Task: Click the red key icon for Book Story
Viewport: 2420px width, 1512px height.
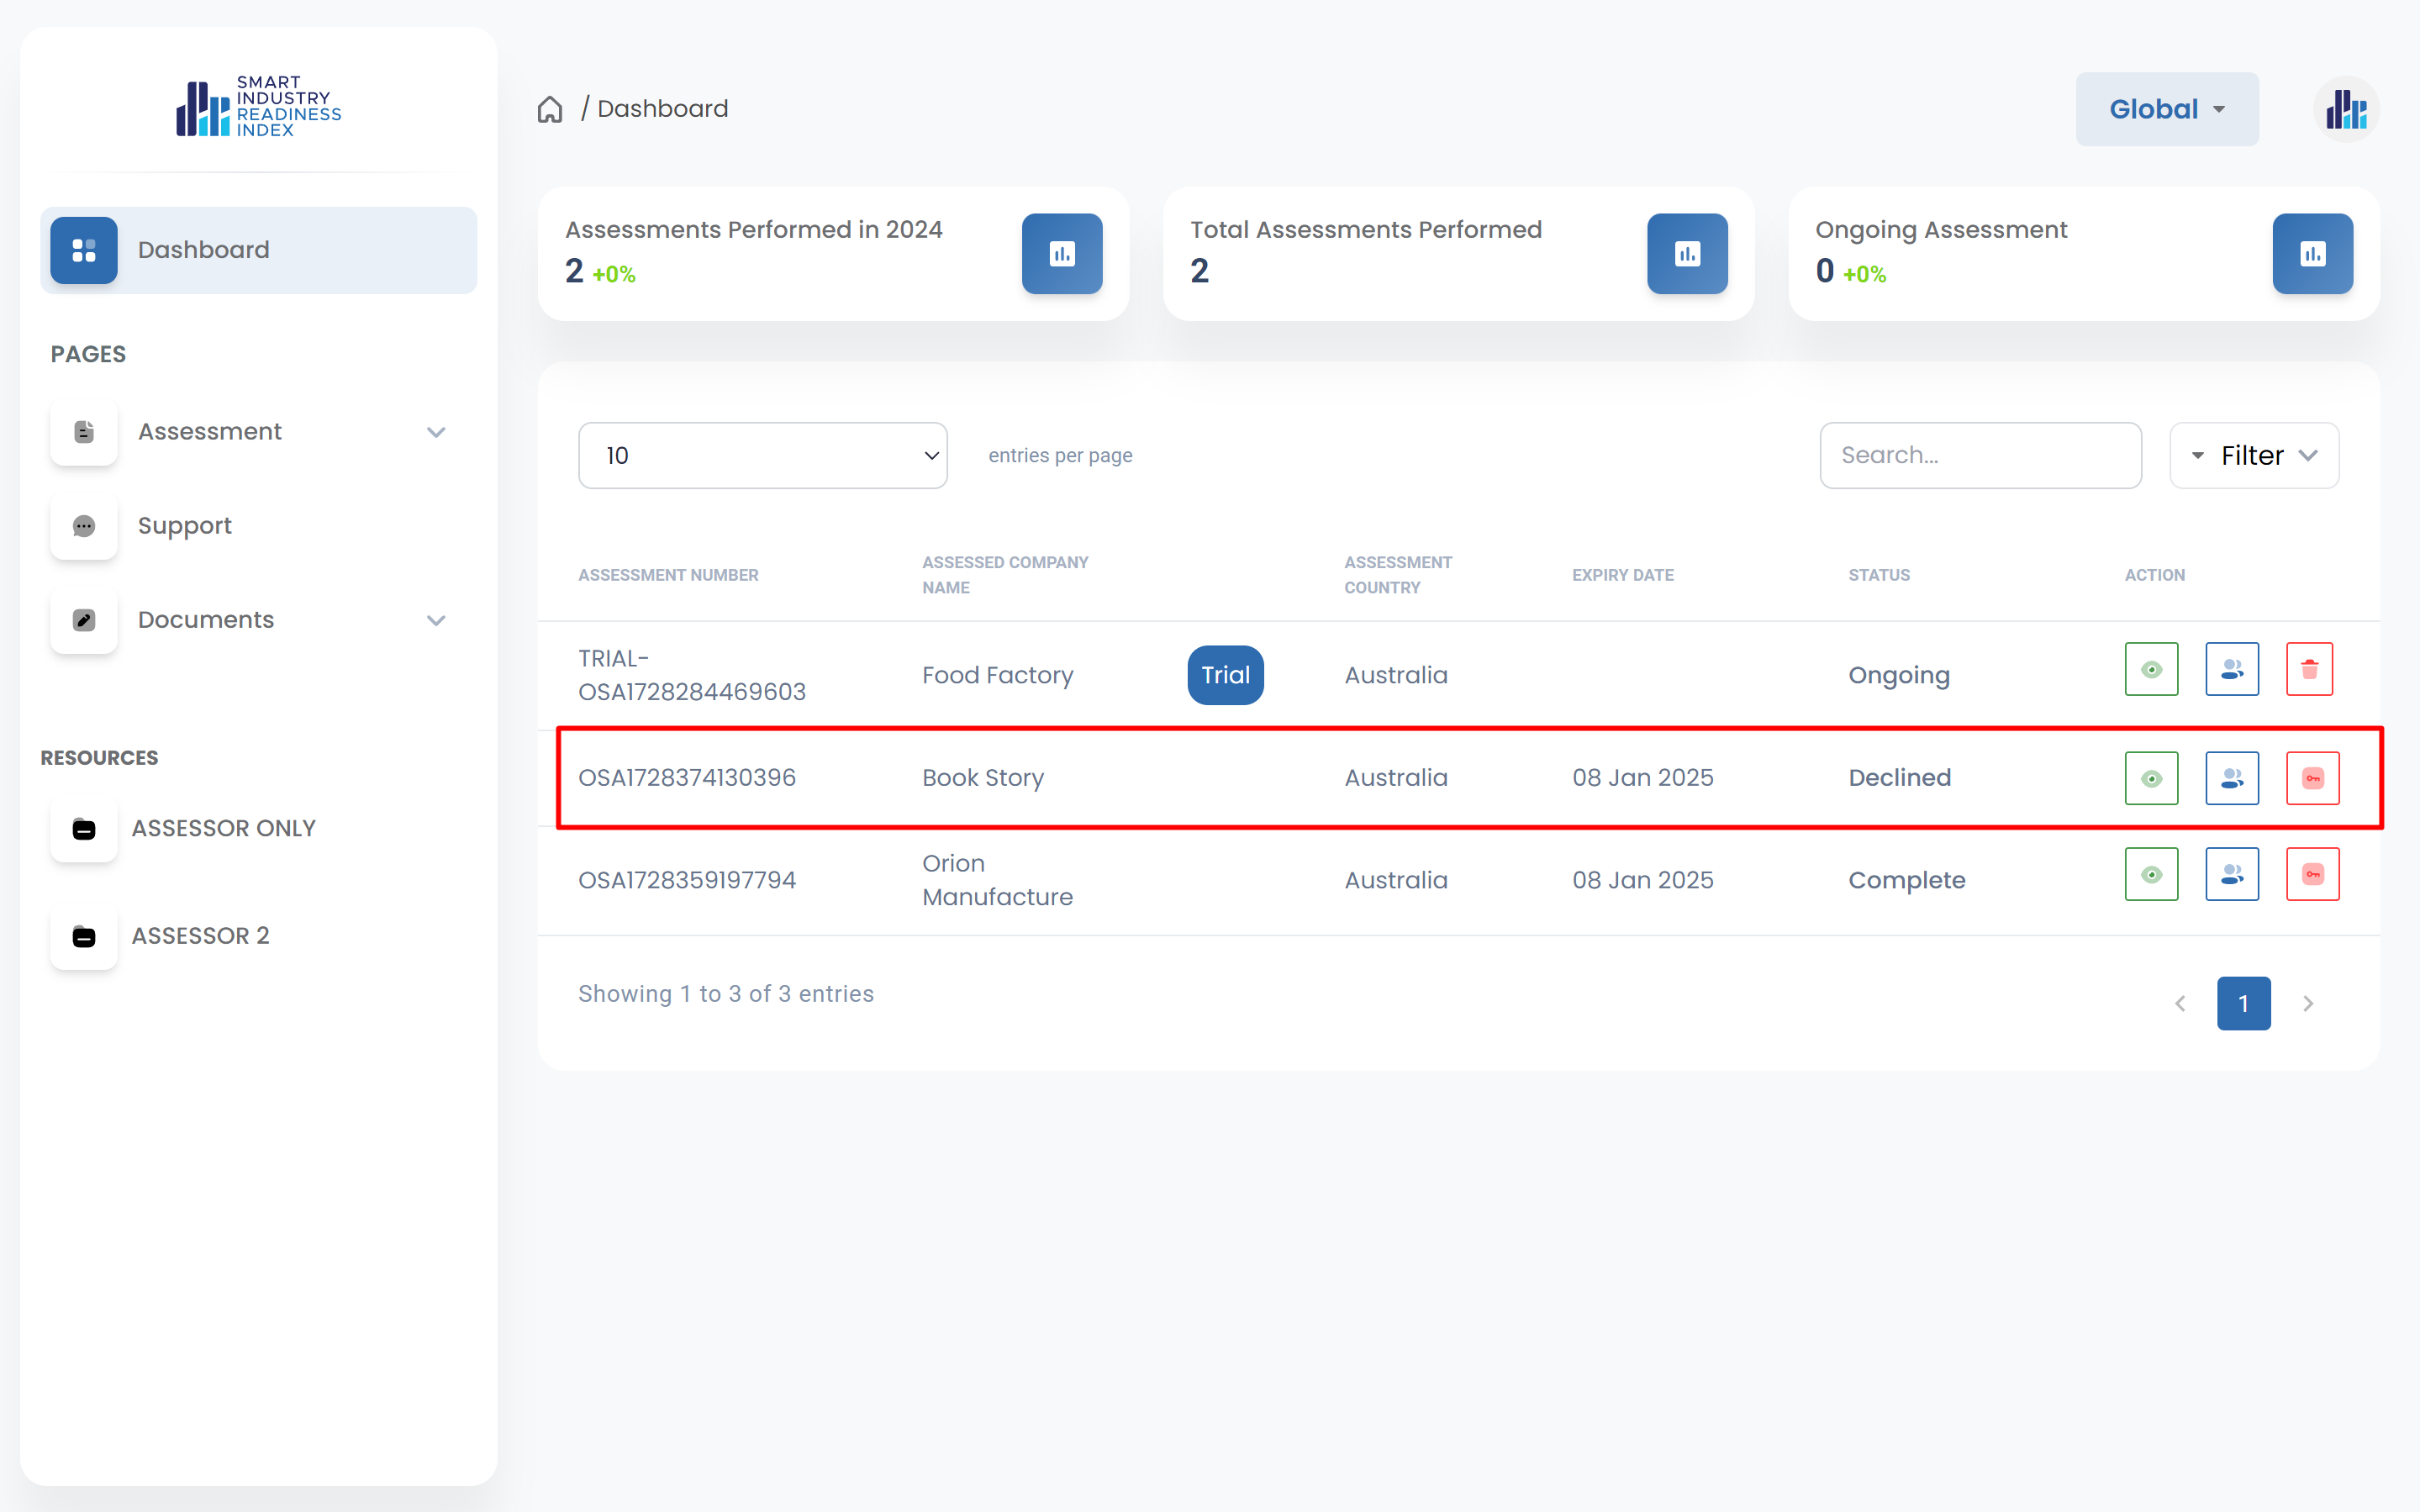Action: pyautogui.click(x=2312, y=778)
